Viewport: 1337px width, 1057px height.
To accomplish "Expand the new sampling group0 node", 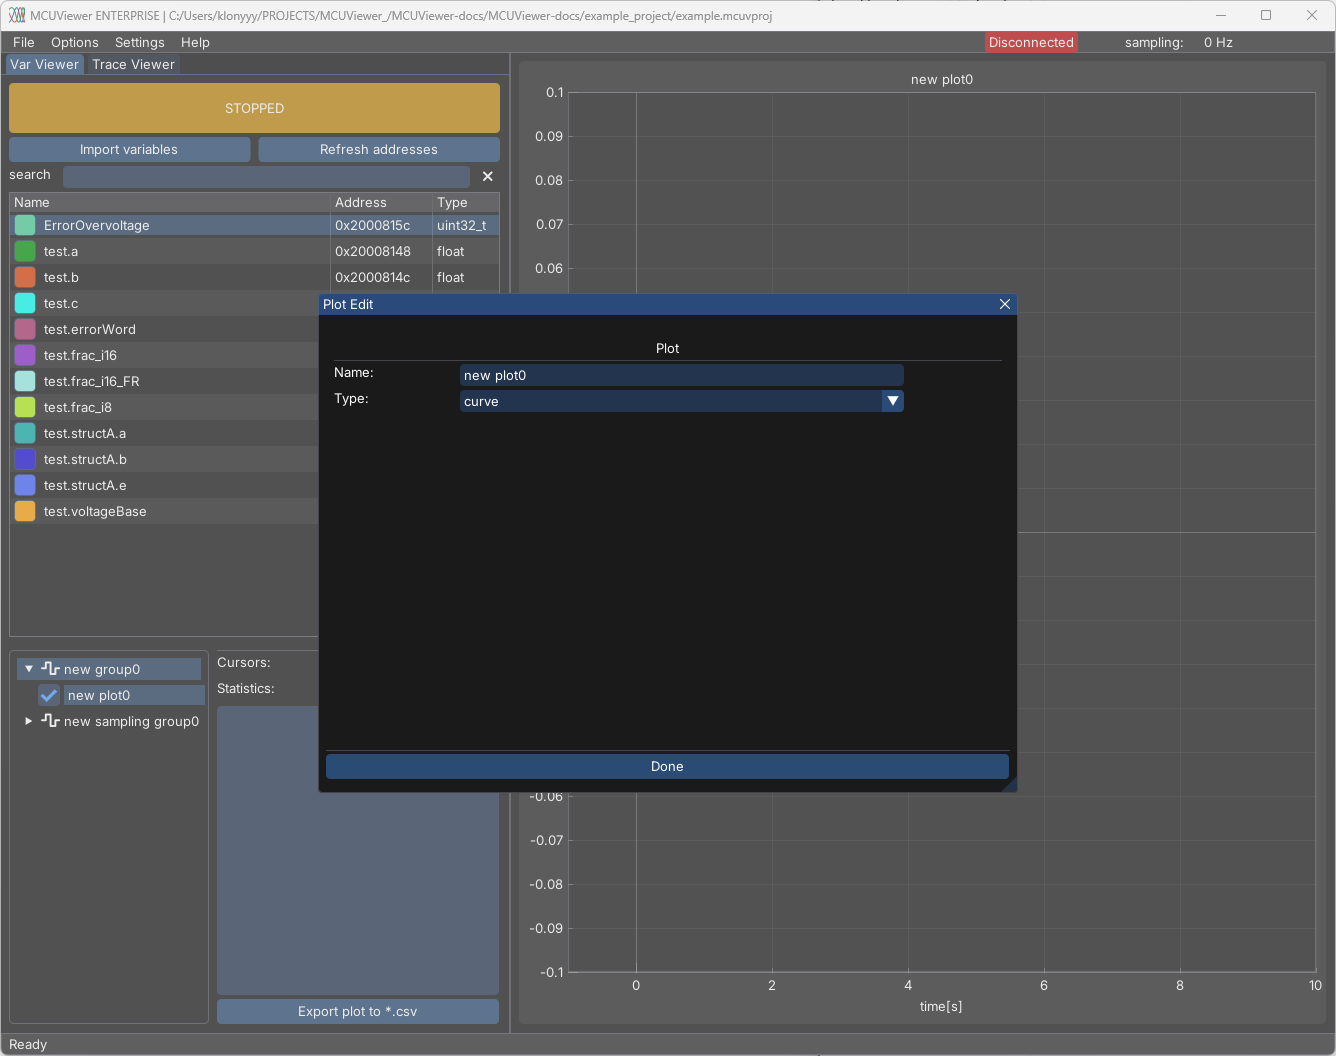I will [x=29, y=721].
